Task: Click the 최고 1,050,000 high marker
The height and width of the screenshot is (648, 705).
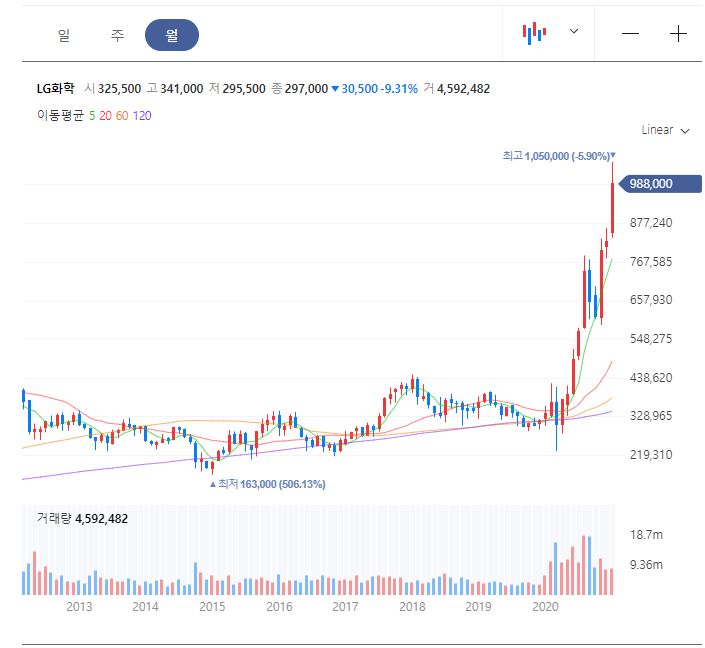Action: [559, 156]
